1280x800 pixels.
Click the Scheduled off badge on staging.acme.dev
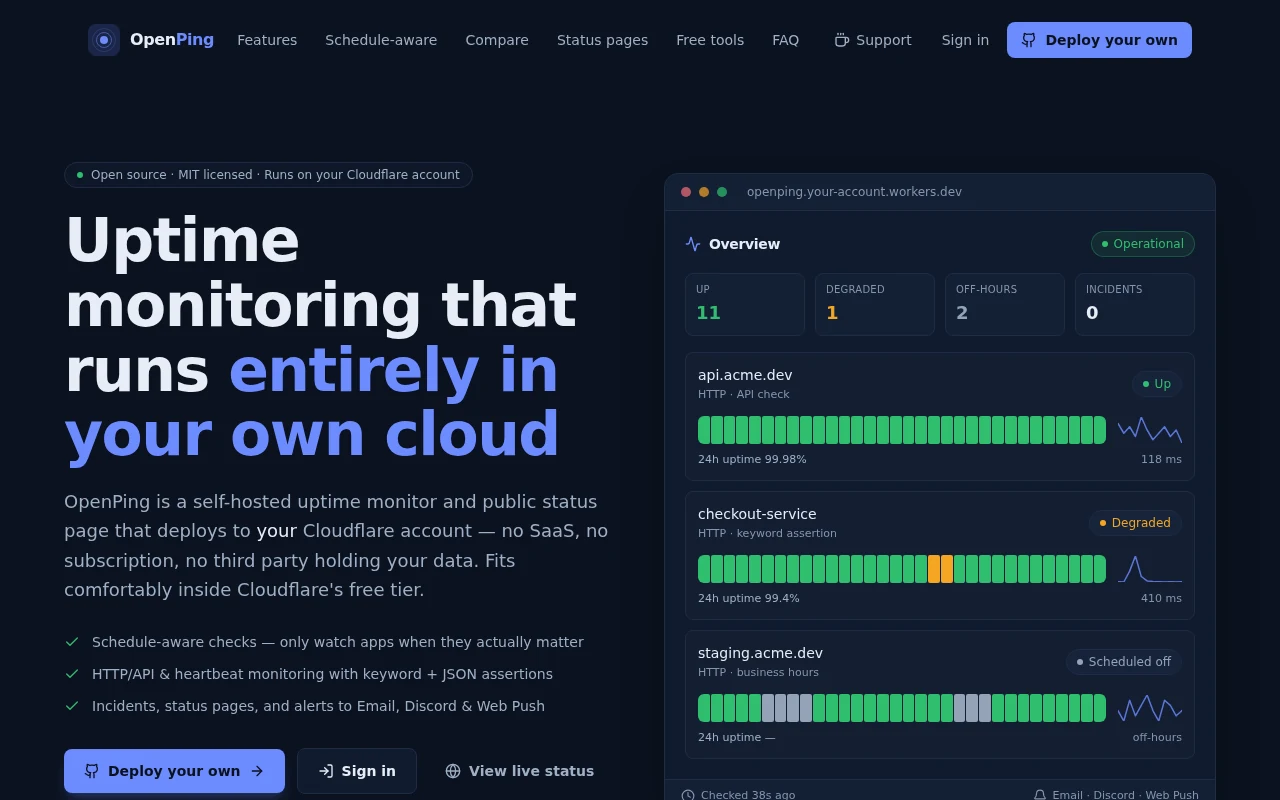[x=1124, y=662]
